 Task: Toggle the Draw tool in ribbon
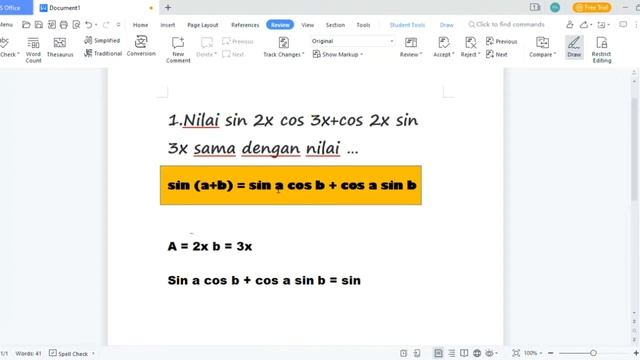574,47
